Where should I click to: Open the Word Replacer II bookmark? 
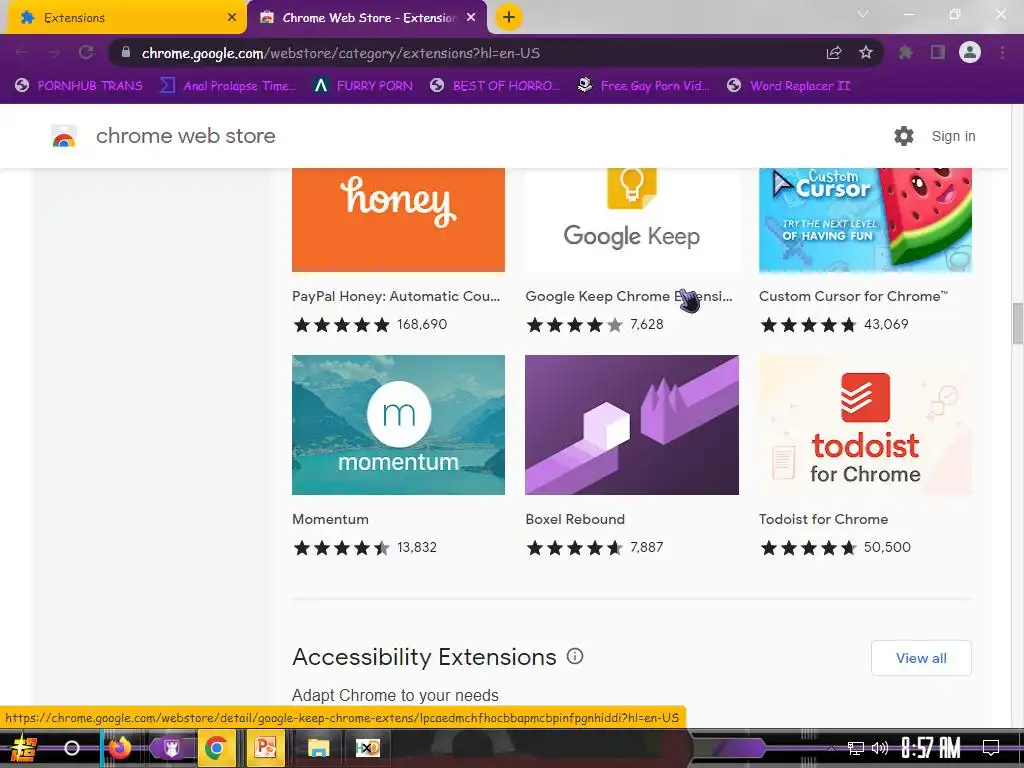coord(789,86)
